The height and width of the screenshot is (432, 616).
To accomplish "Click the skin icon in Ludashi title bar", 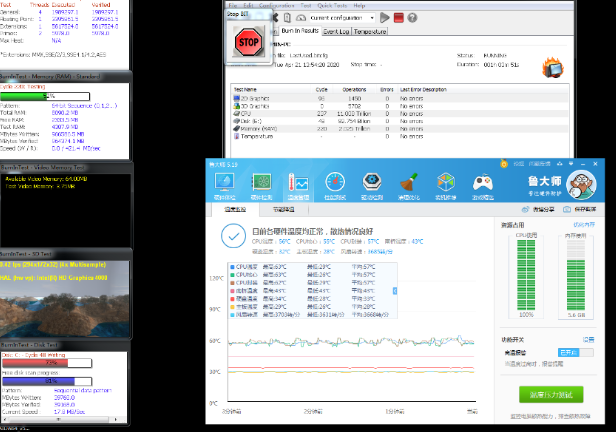I will (559, 163).
